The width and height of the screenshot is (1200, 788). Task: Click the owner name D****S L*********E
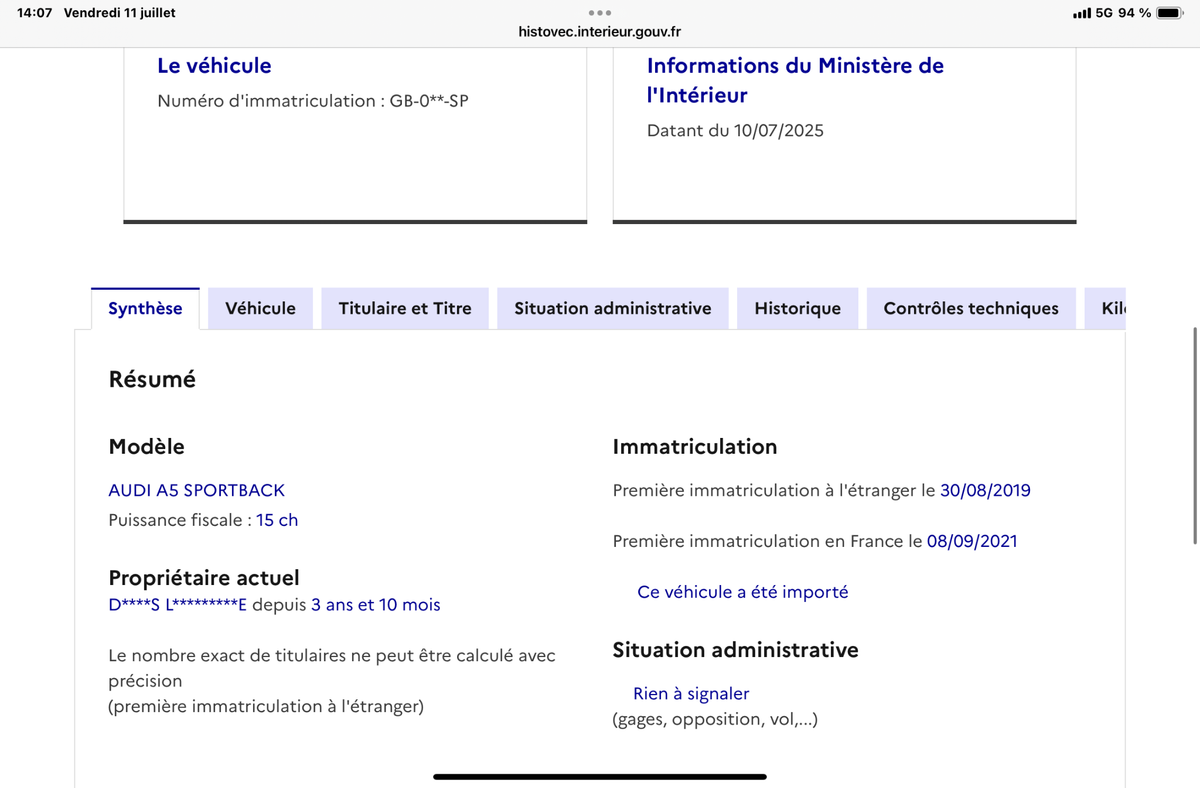pos(178,605)
